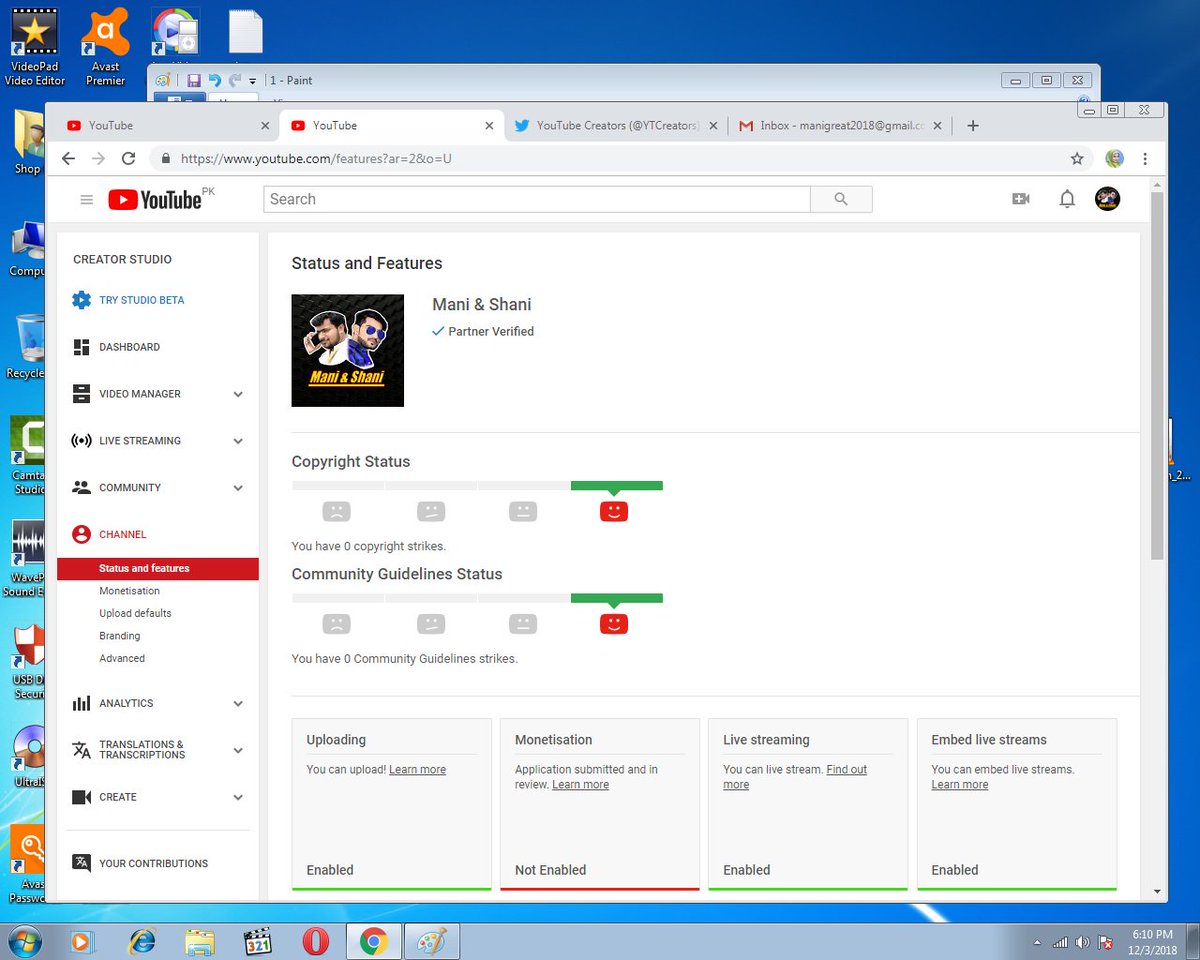
Task: Click Undo in the Paint quick access bar
Action: [214, 80]
